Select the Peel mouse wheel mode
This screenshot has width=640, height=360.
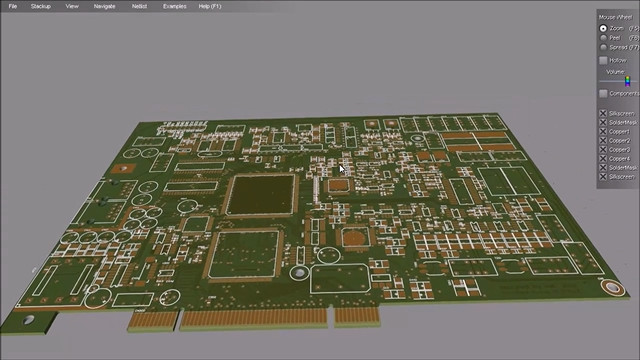(x=603, y=38)
